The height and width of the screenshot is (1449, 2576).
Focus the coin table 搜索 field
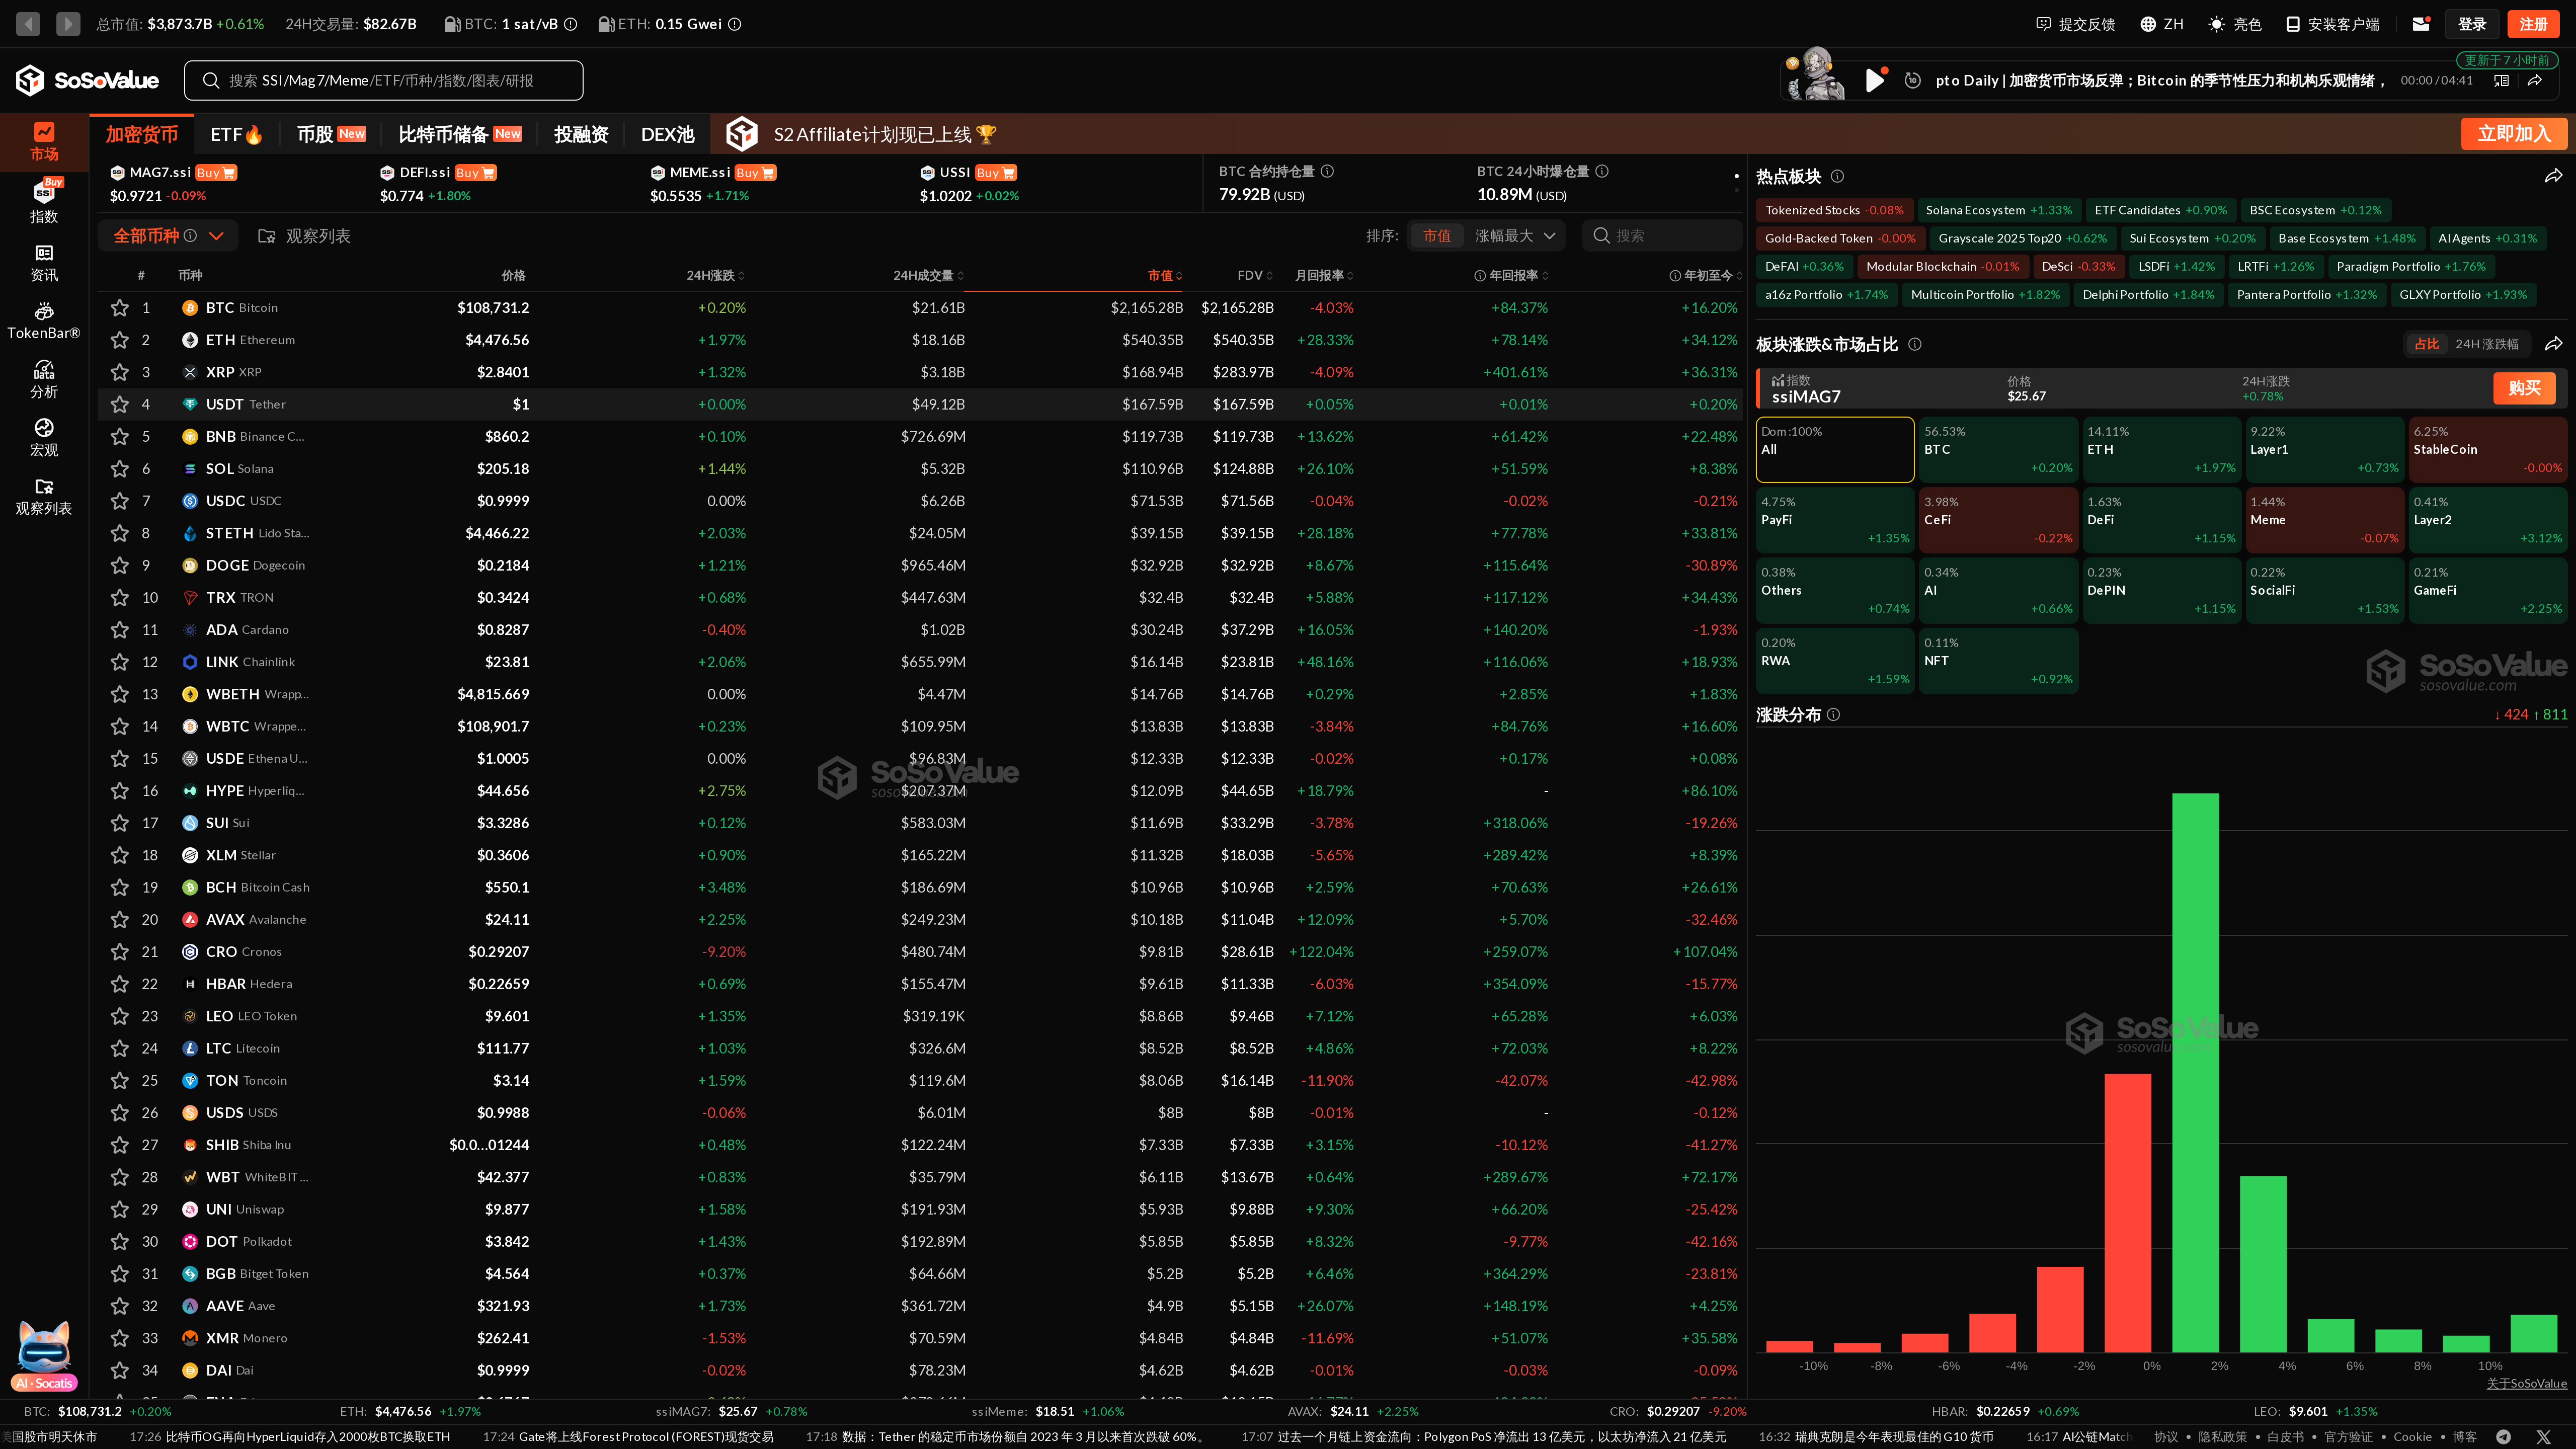(x=1661, y=236)
